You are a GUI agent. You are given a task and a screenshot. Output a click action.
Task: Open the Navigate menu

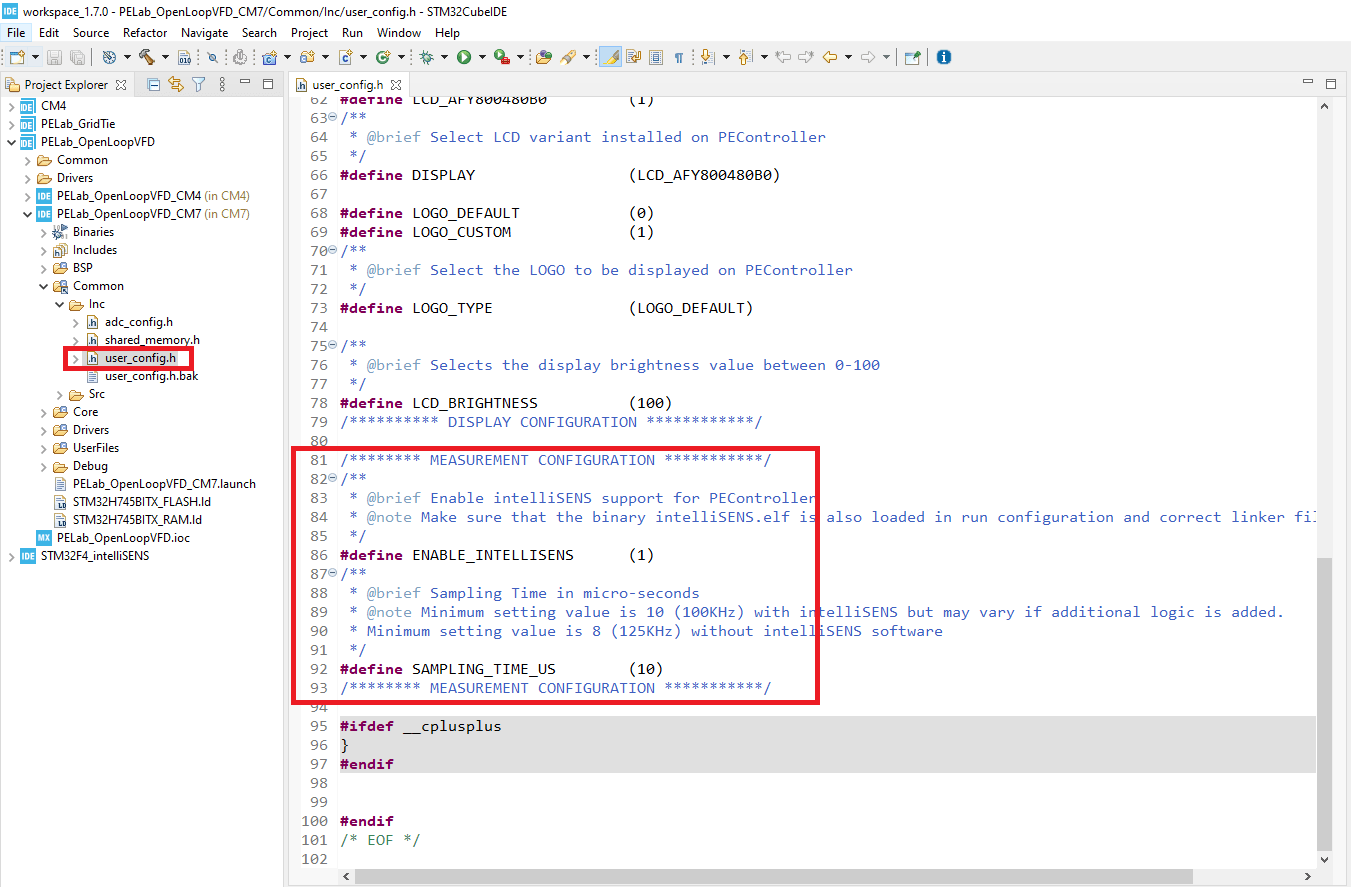[204, 33]
